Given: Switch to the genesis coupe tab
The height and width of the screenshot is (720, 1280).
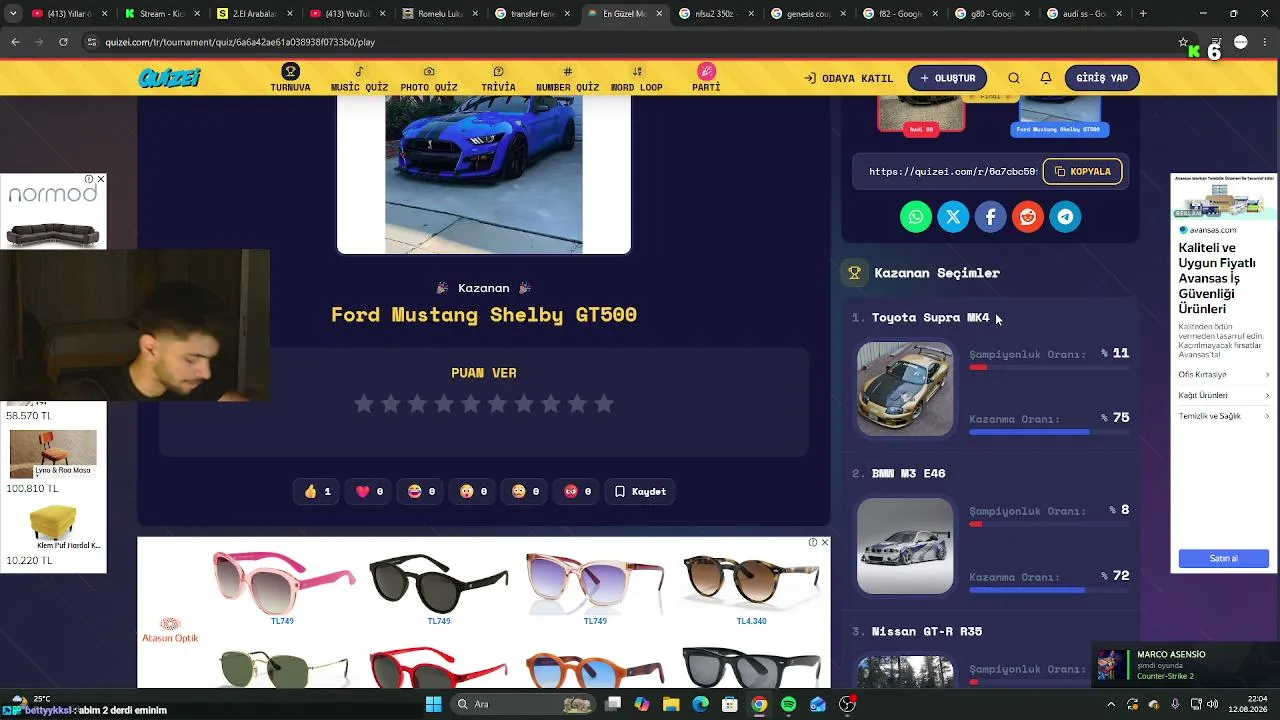Looking at the screenshot, I should tap(807, 14).
